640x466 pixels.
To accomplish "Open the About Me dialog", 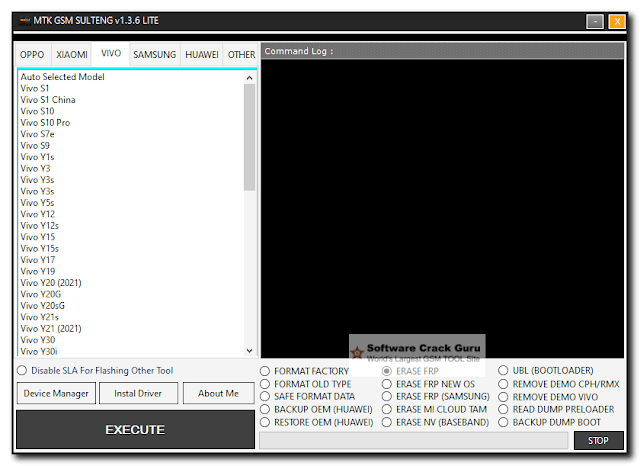I will [x=218, y=393].
